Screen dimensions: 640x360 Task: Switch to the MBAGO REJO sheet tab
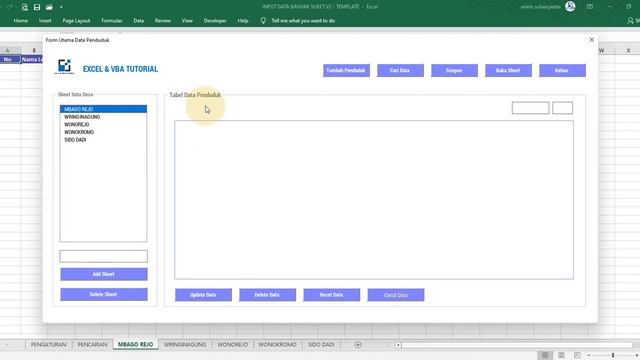[136, 345]
